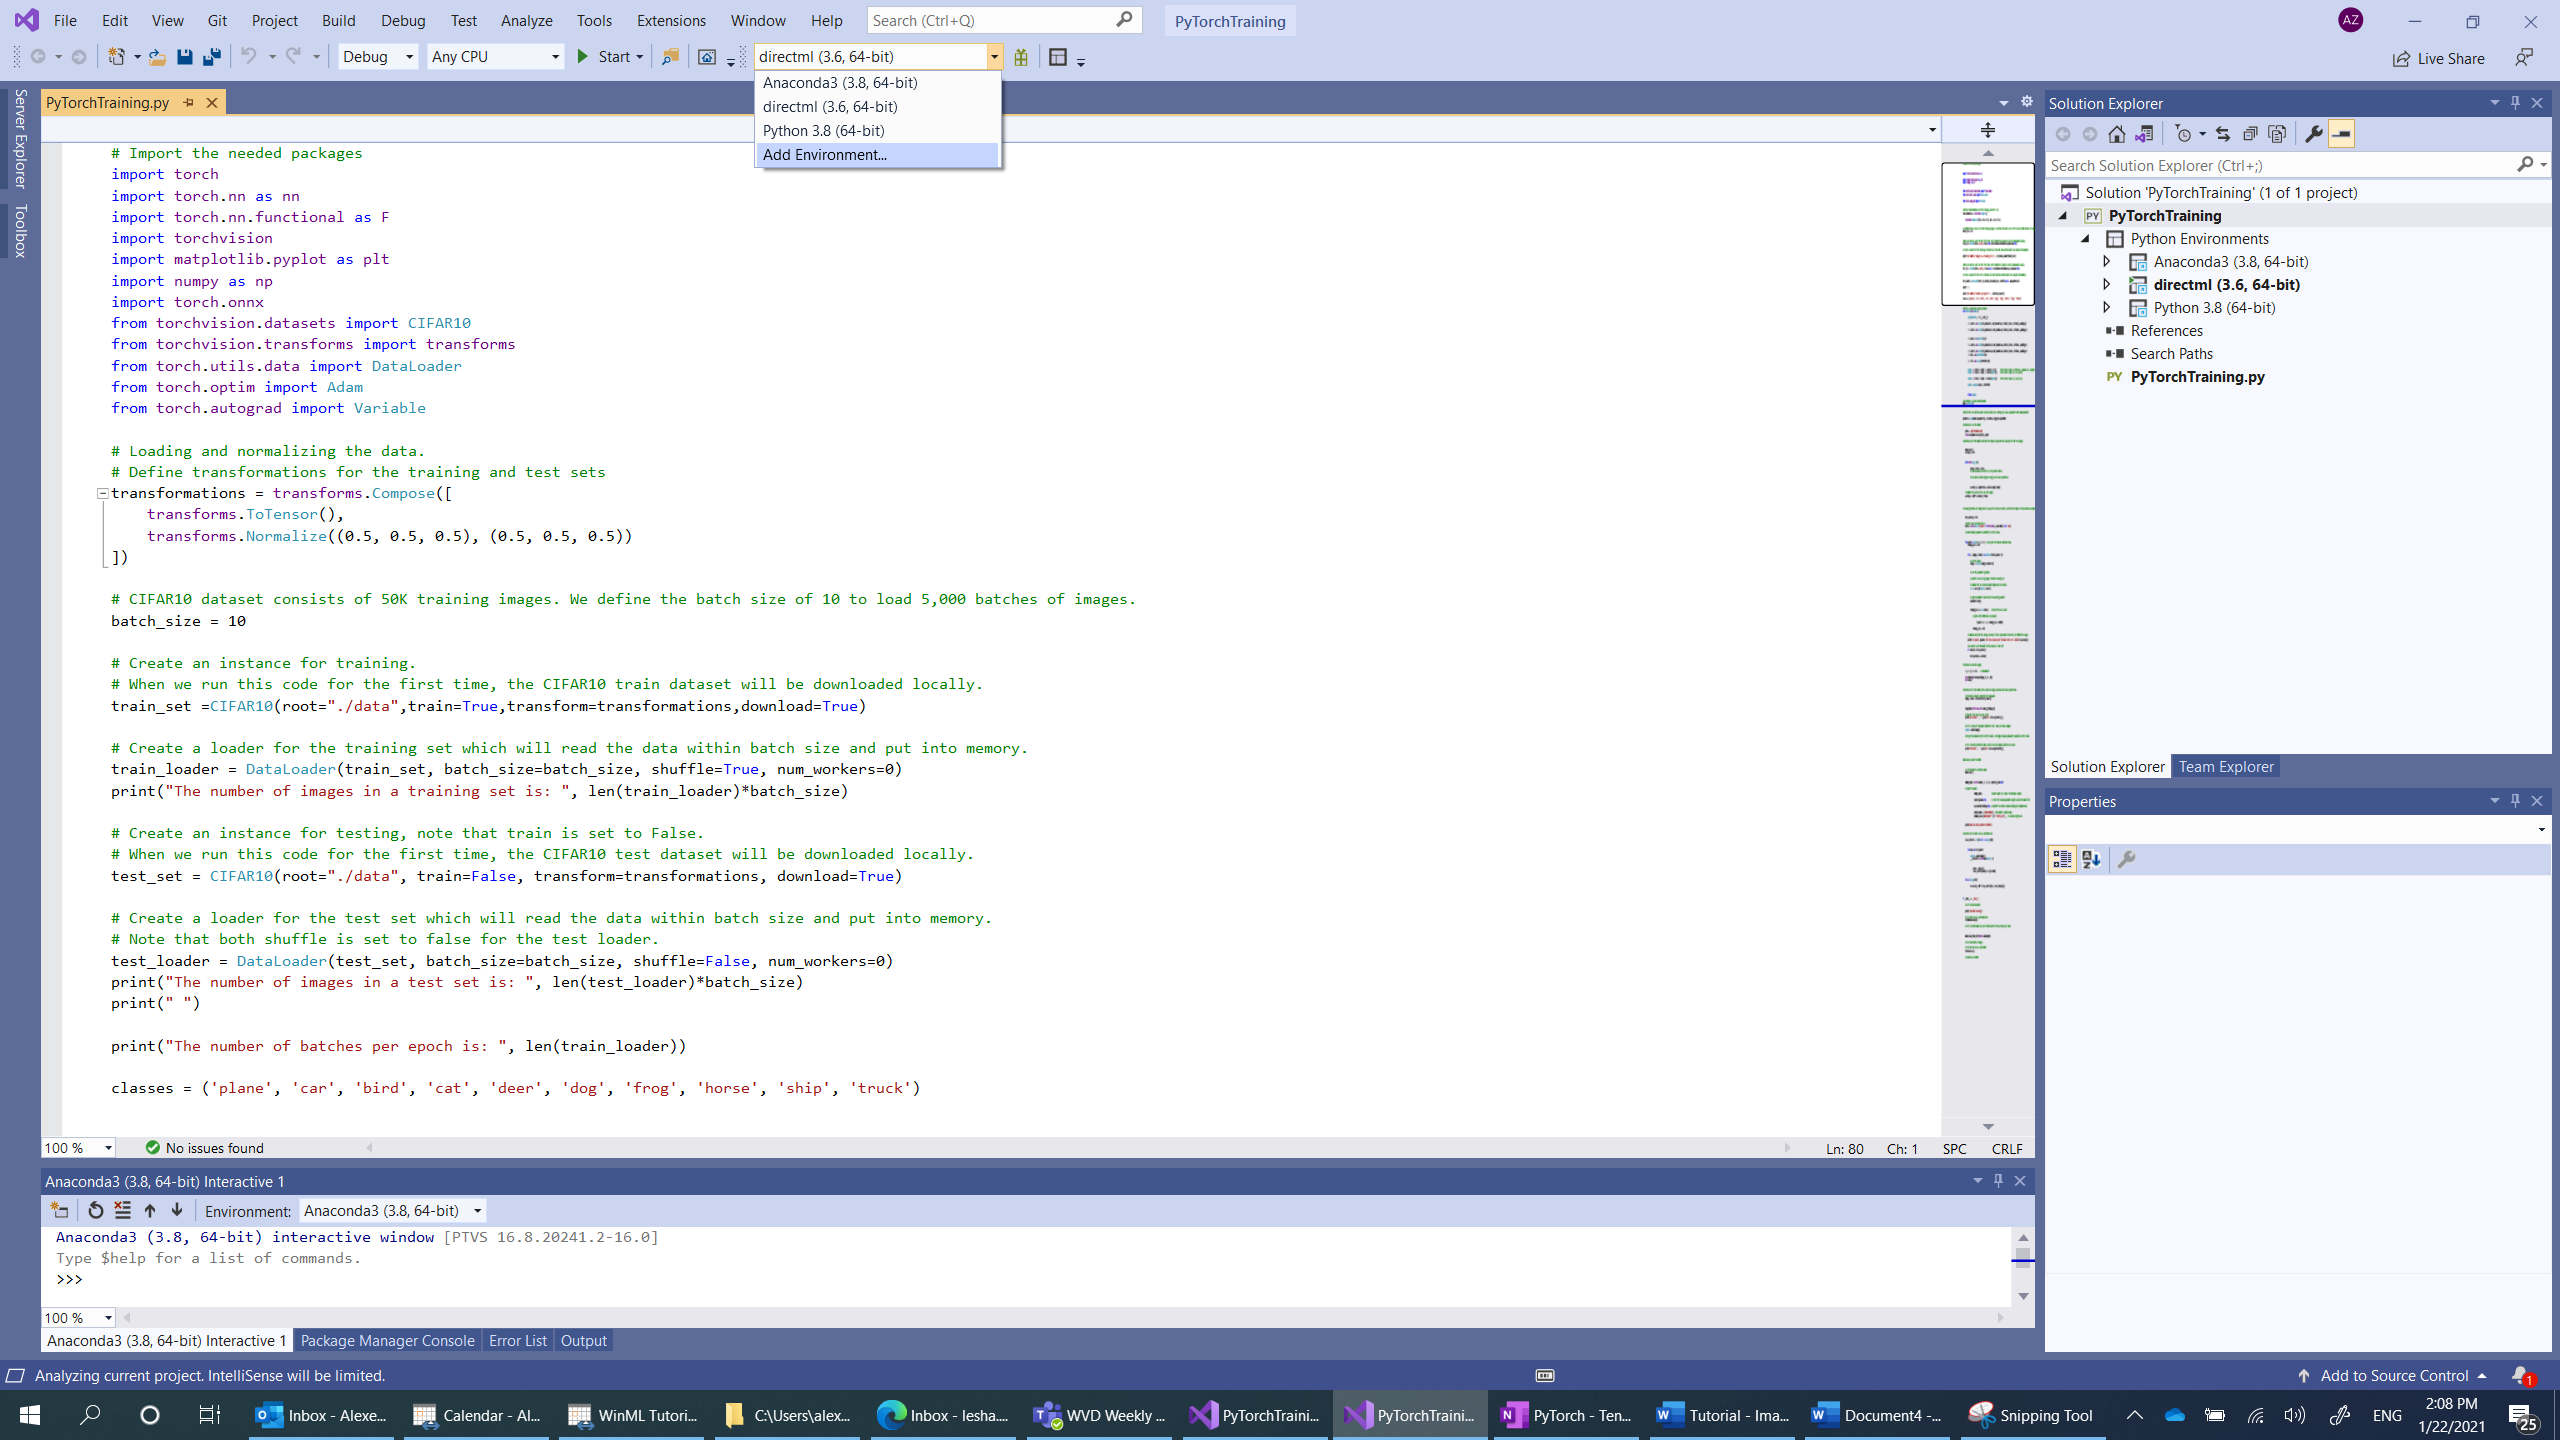Screen dimensions: 2560x1440
Task: Open Add Environment dialog
Action: pos(823,153)
